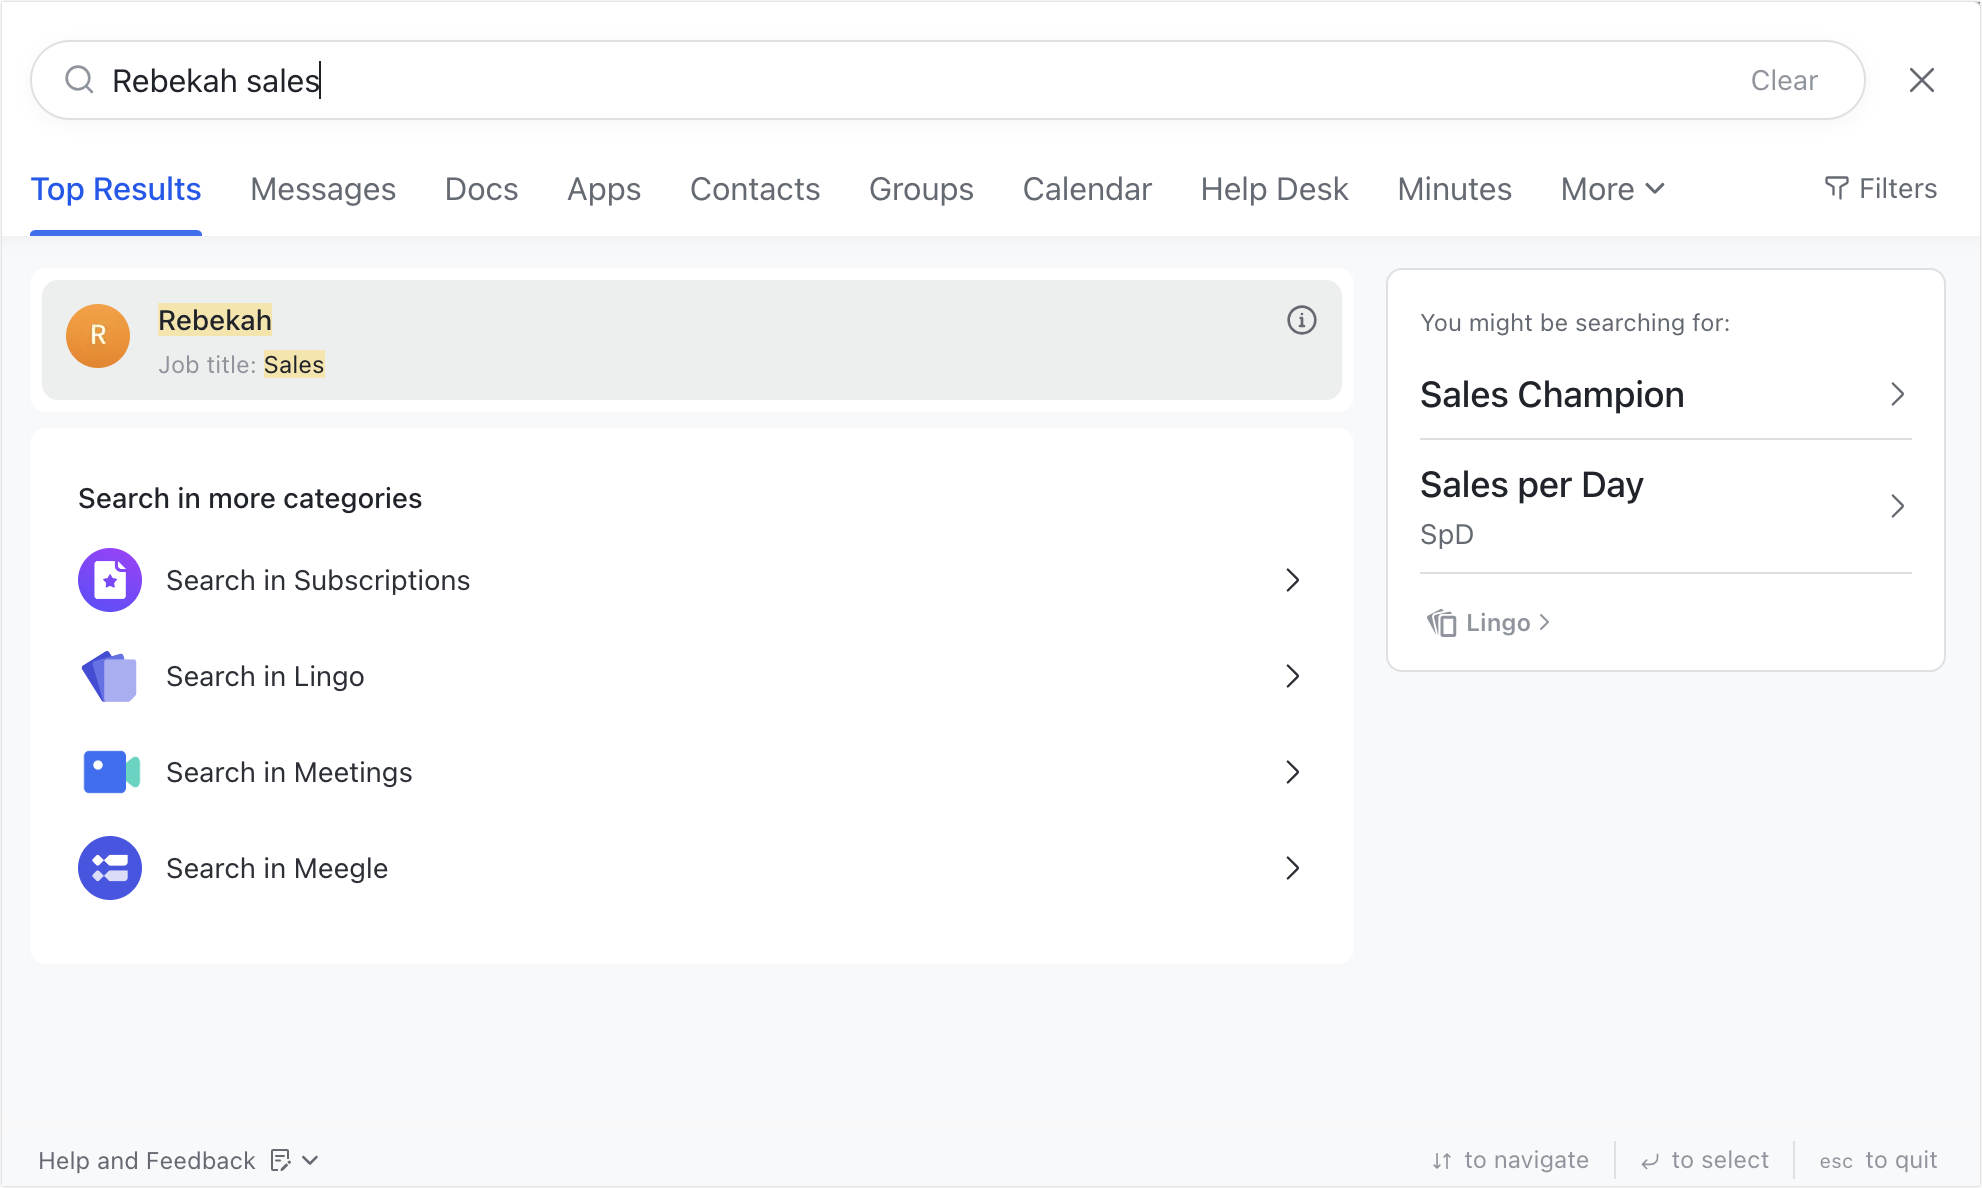Click the feedback note icon
The height and width of the screenshot is (1188, 1982).
[x=281, y=1160]
